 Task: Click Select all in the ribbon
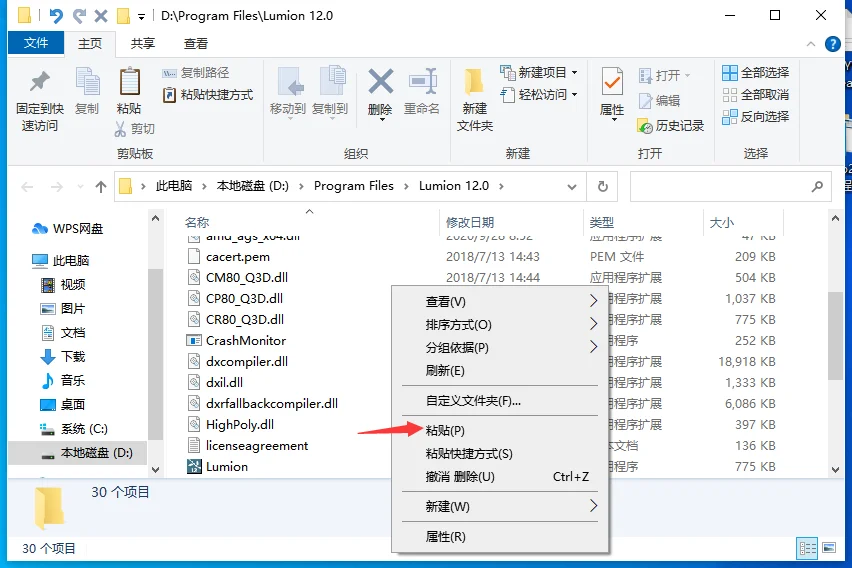(x=756, y=72)
